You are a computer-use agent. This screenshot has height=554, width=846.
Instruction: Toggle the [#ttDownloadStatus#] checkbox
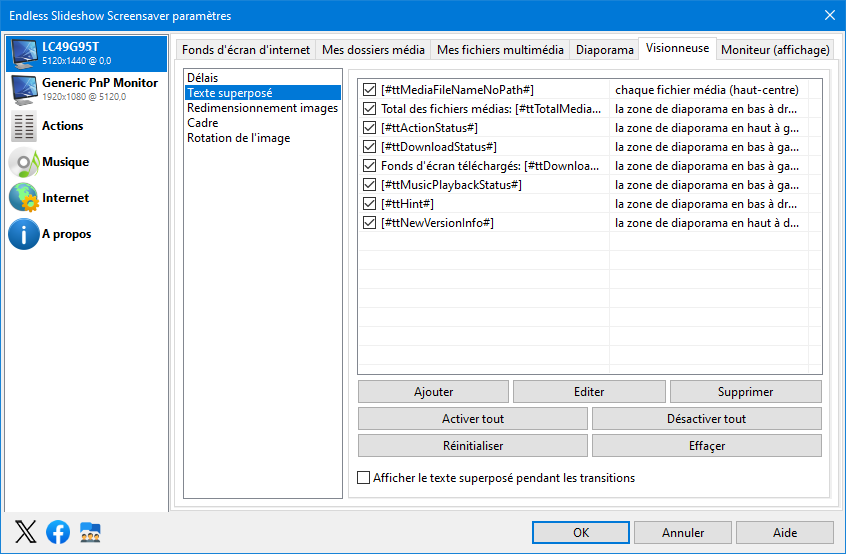point(370,147)
